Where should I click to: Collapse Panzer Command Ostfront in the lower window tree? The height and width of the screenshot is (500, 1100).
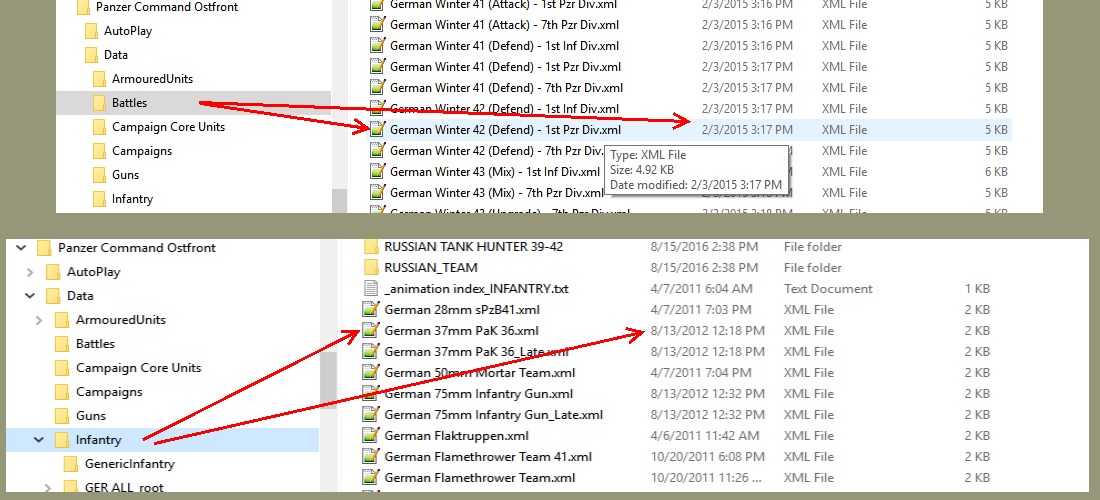click(20, 248)
